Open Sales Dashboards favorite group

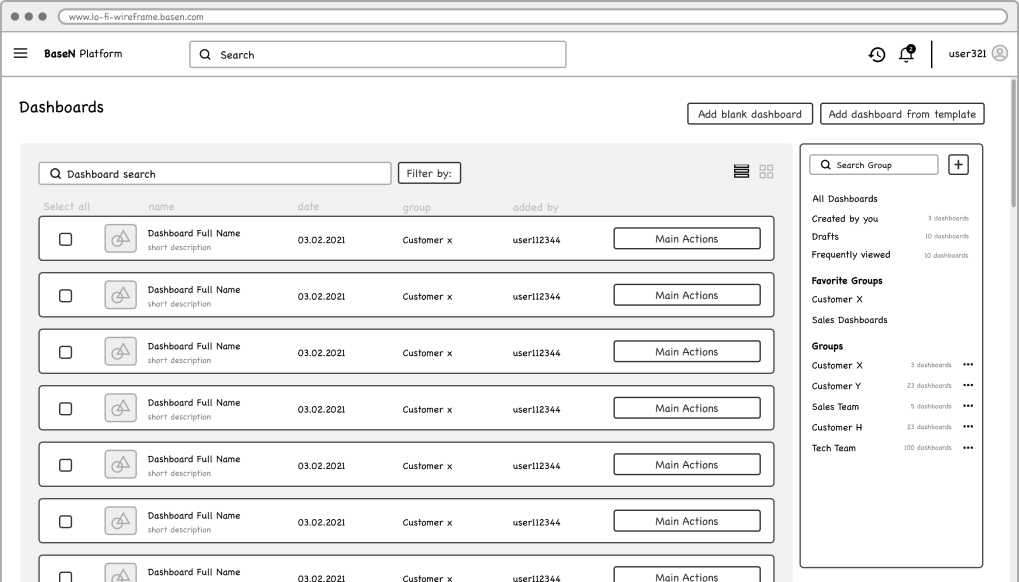coord(849,320)
